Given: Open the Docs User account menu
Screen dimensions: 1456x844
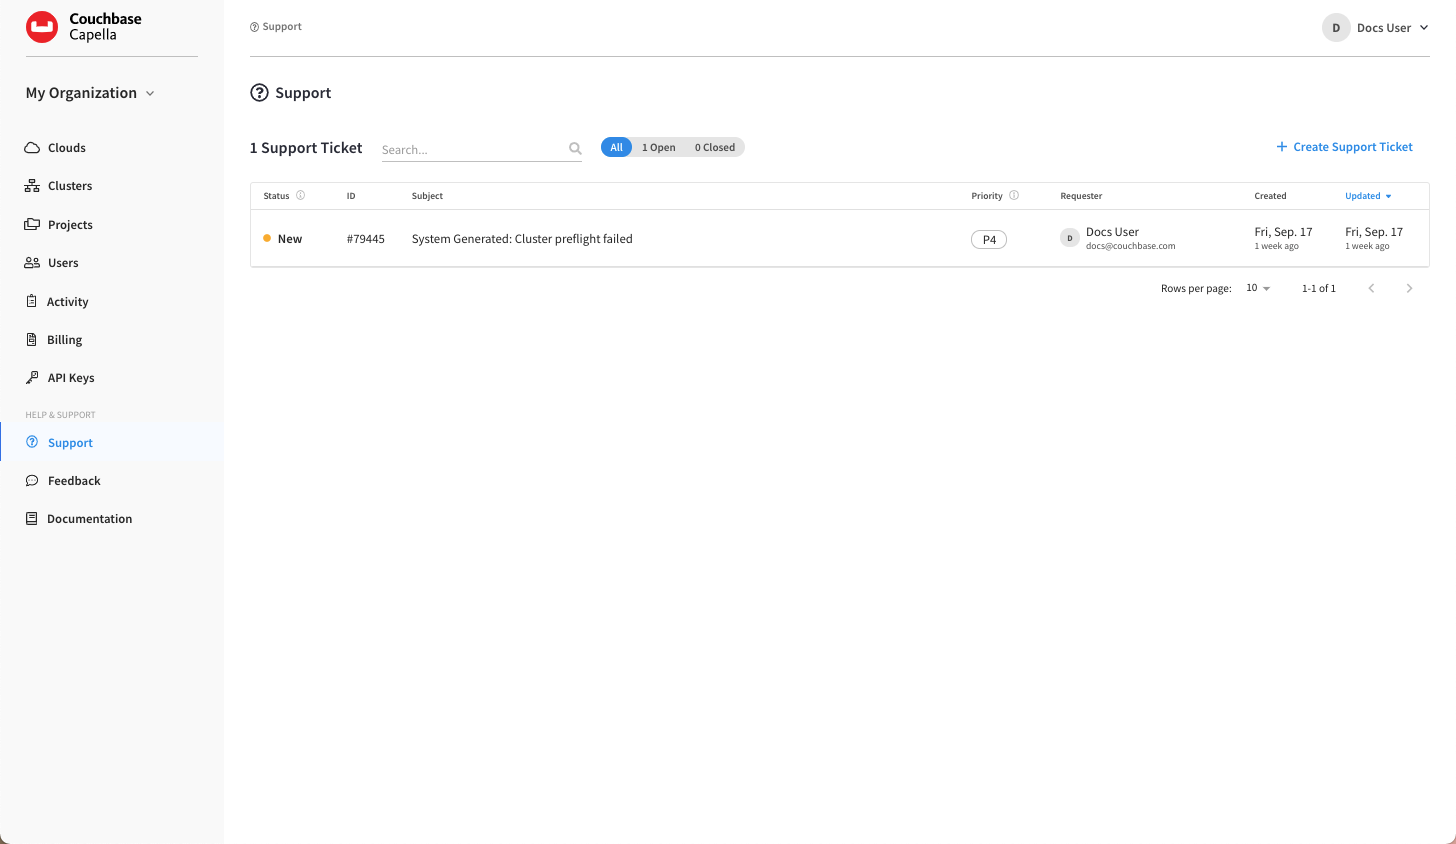Looking at the screenshot, I should [x=1376, y=27].
